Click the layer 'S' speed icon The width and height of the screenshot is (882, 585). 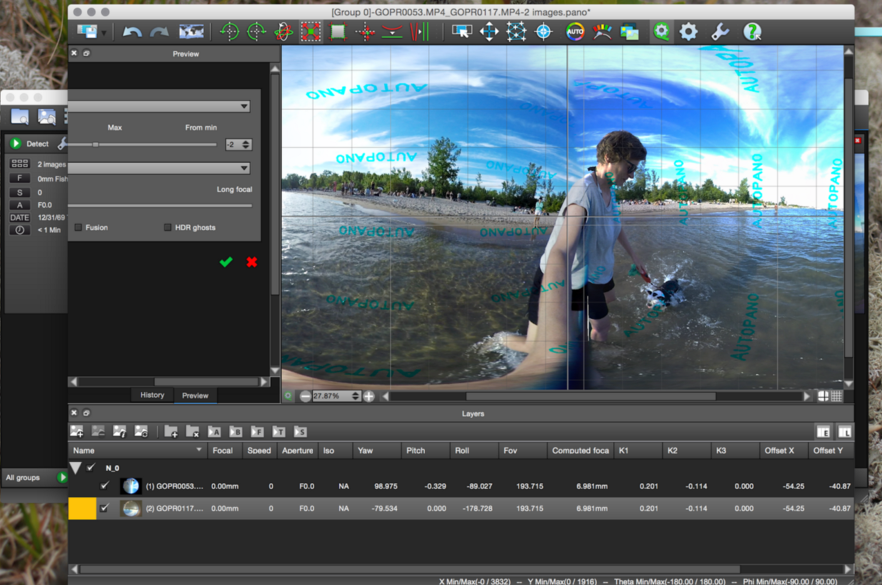(x=300, y=431)
